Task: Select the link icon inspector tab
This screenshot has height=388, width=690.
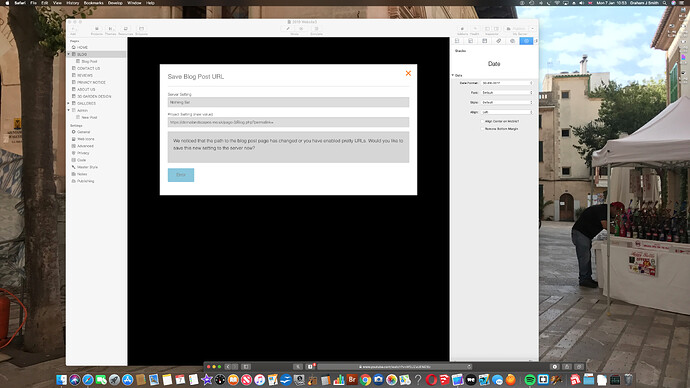Action: pyautogui.click(x=499, y=41)
